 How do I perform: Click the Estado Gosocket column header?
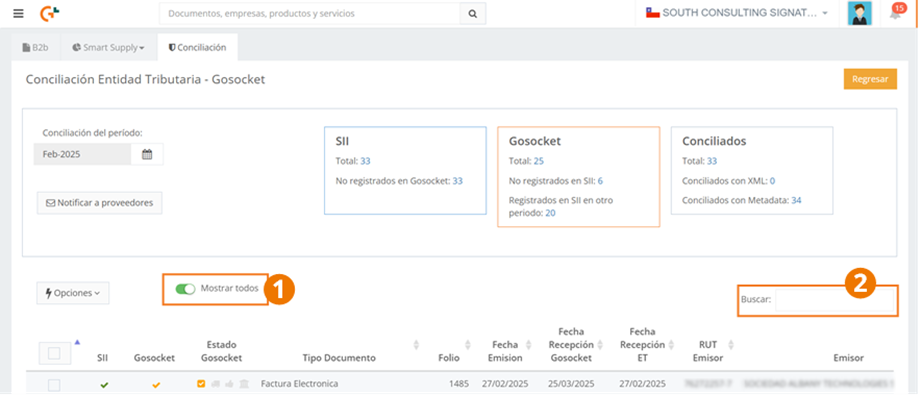click(x=221, y=351)
